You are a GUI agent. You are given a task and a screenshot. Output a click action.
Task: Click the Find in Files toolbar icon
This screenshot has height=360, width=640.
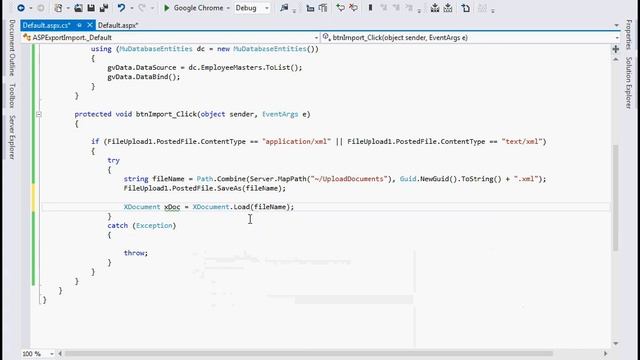(x=284, y=8)
